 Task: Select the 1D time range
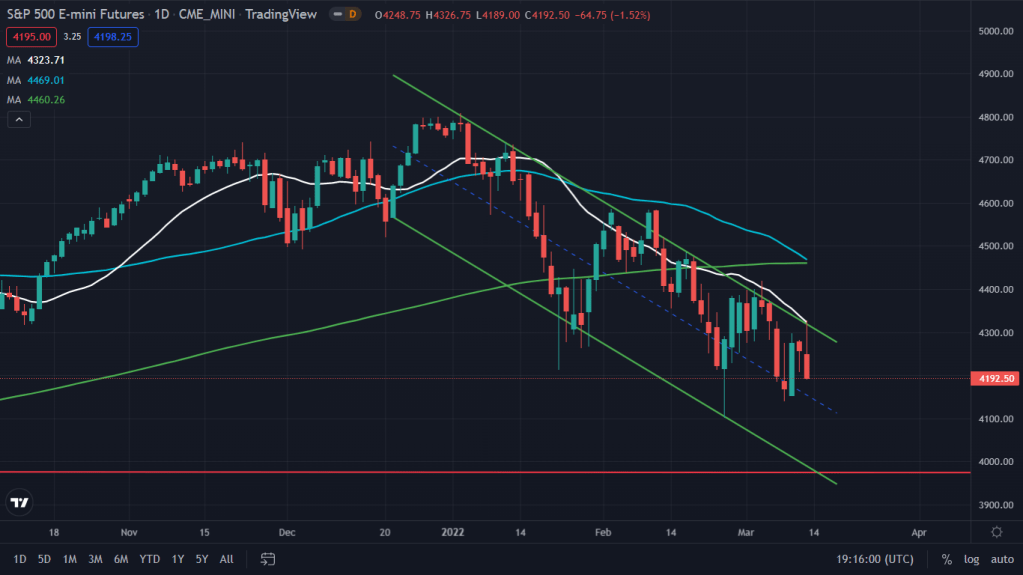click(x=20, y=558)
